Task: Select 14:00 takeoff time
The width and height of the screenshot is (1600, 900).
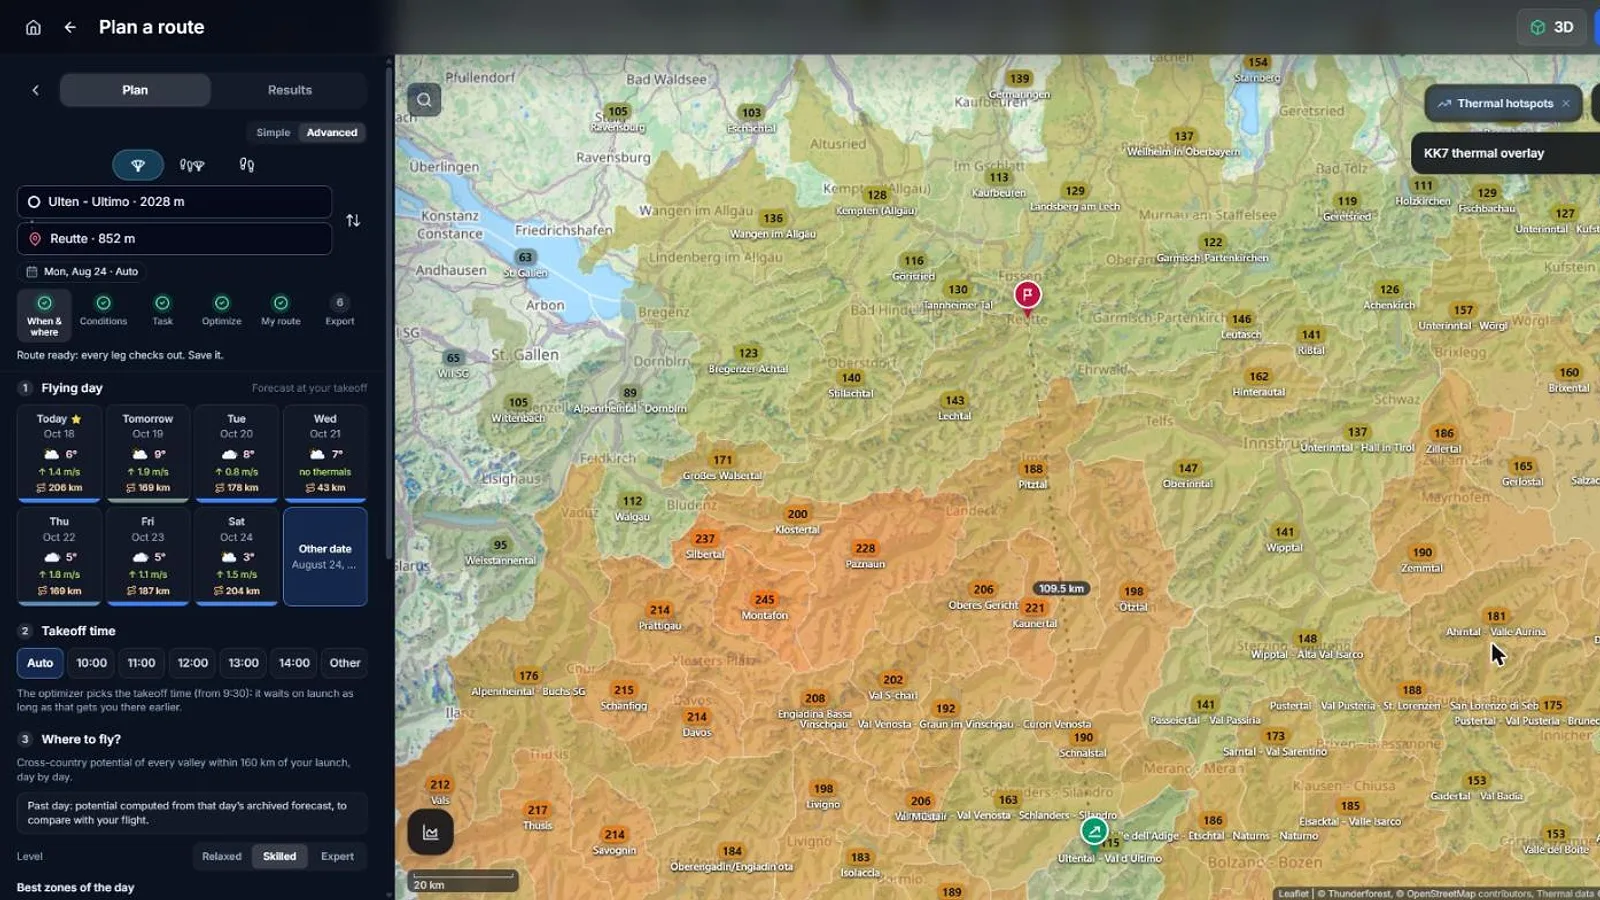Action: [294, 663]
